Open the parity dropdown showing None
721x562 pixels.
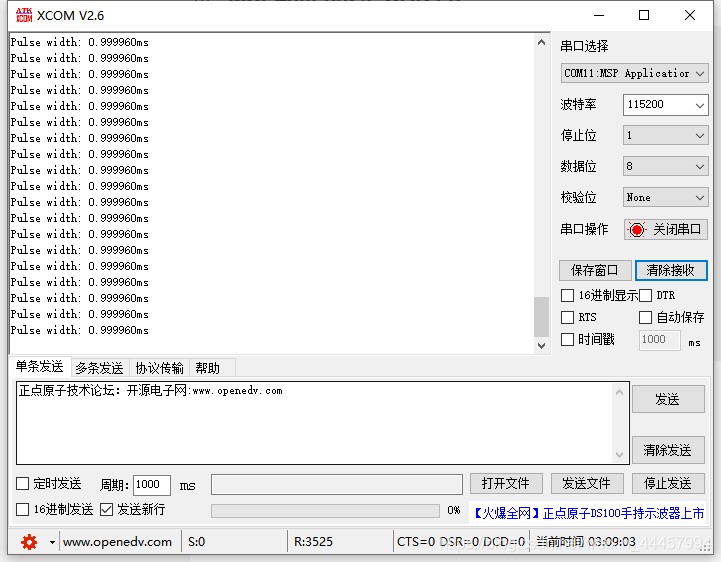[665, 198]
